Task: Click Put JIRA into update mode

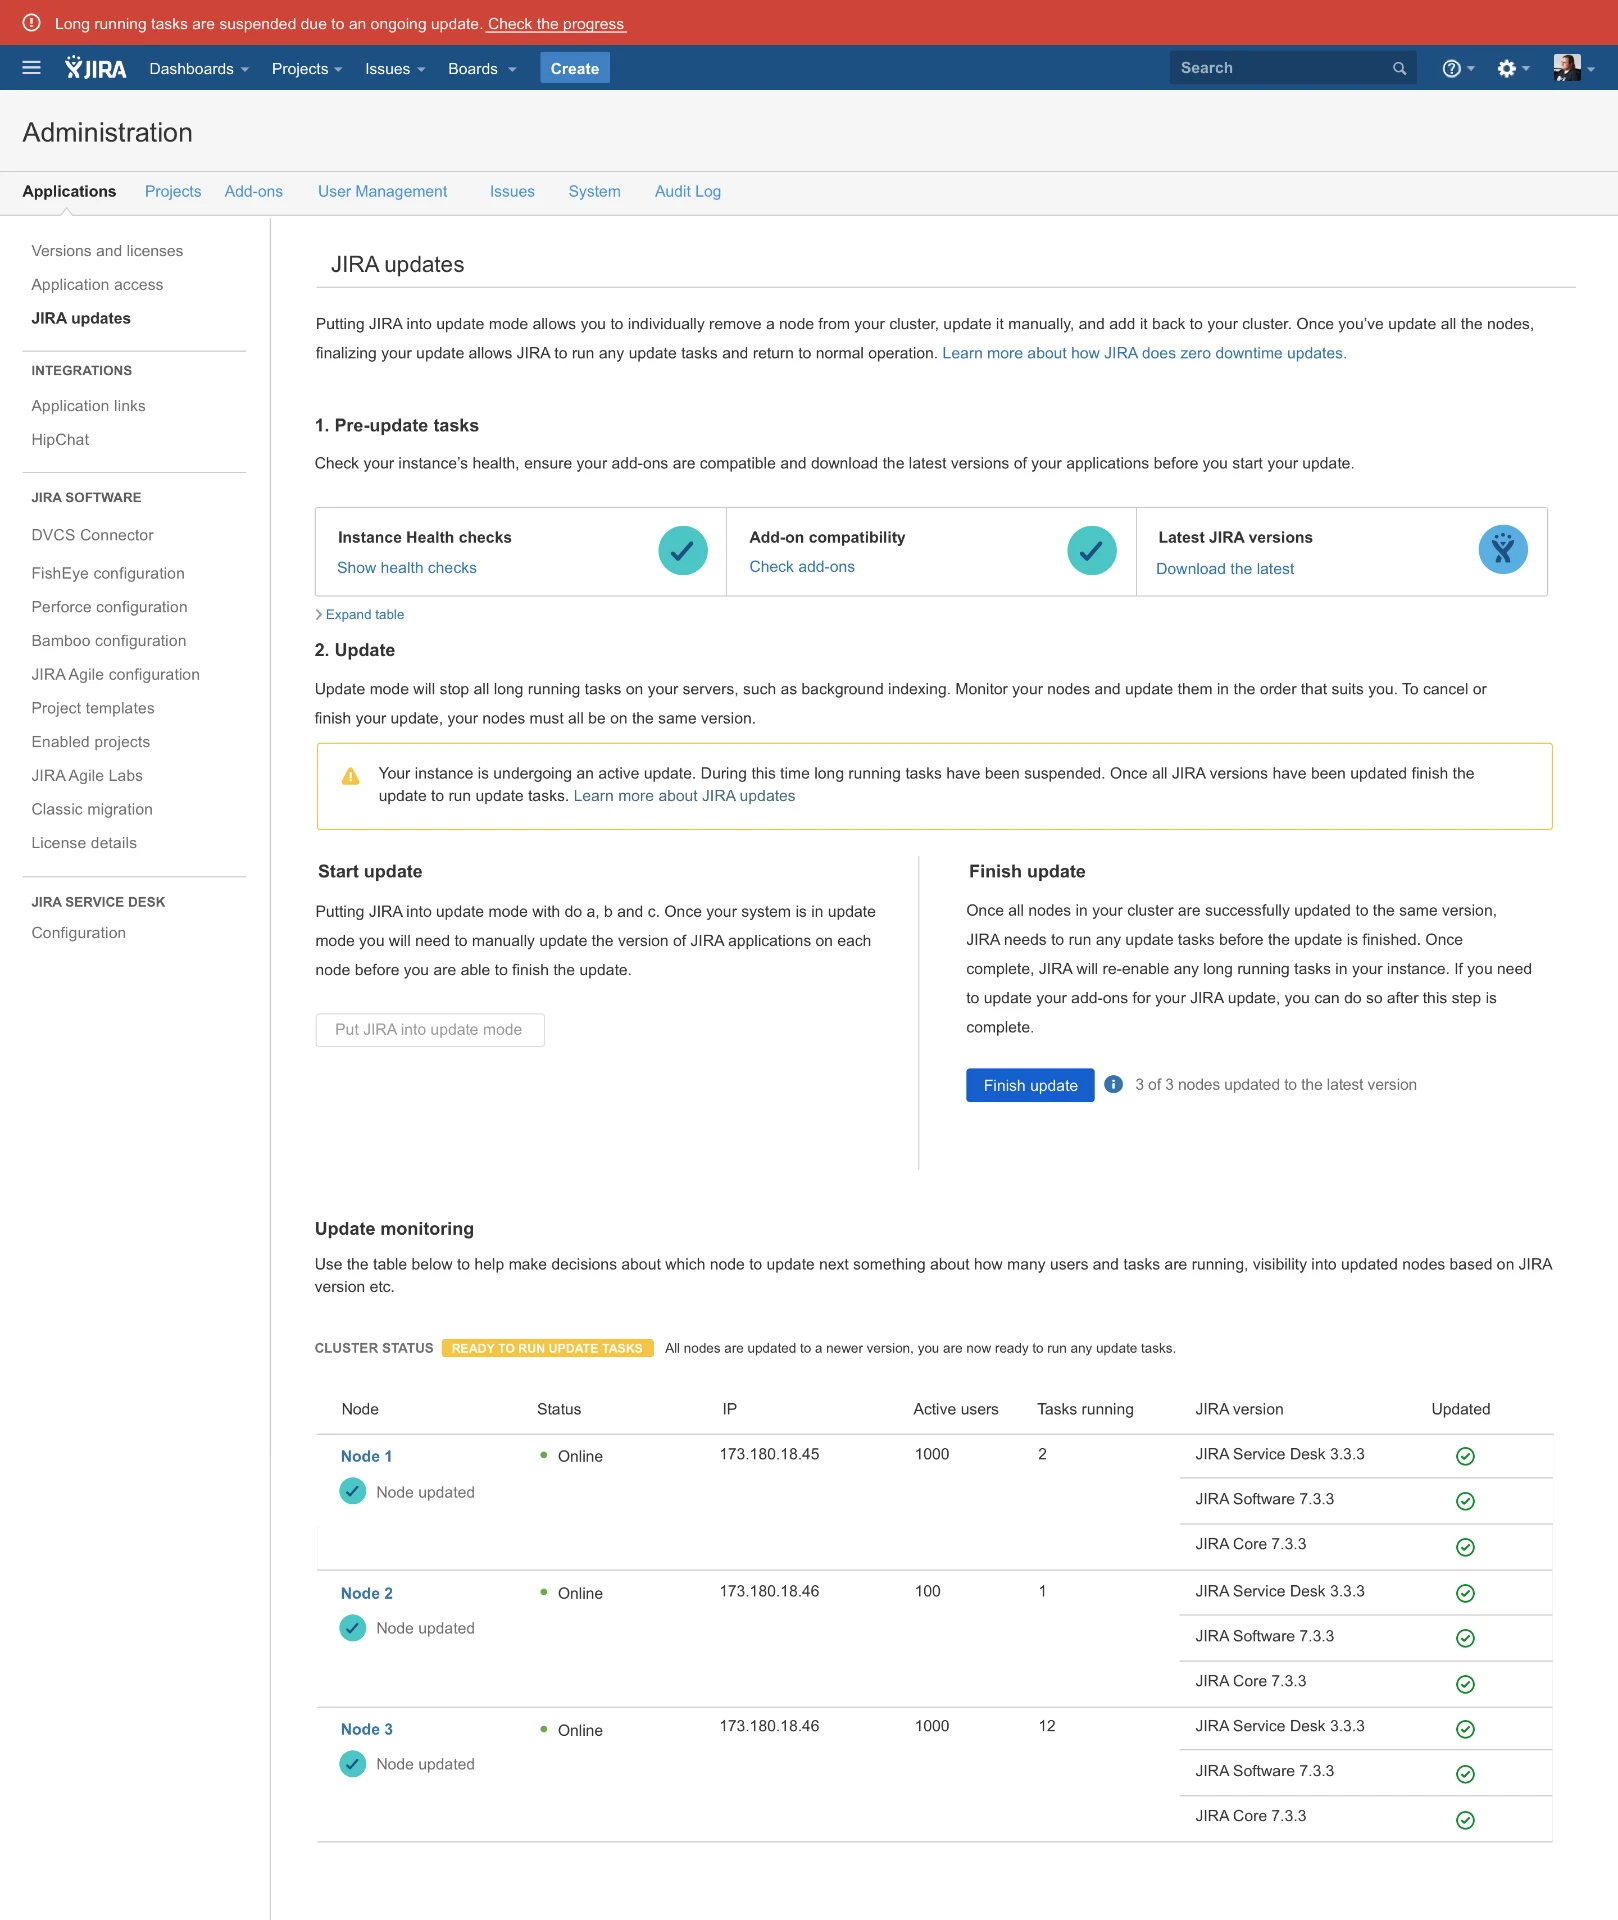Action: pos(430,1030)
